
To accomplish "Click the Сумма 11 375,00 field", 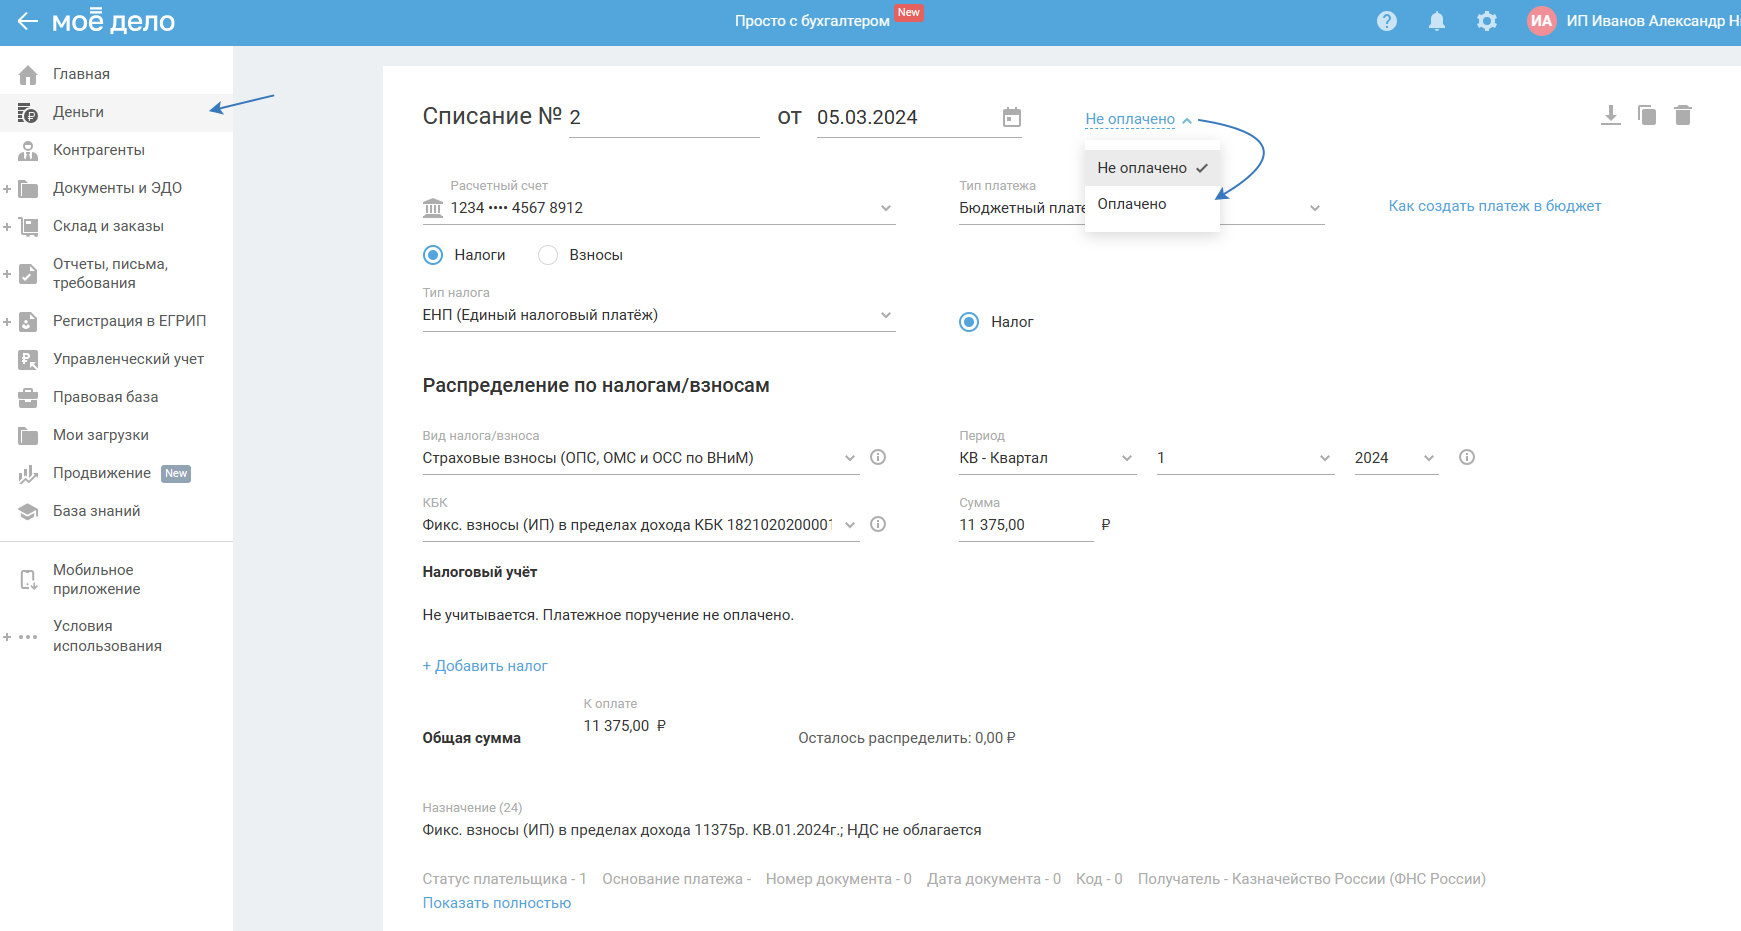I will pyautogui.click(x=1026, y=525).
